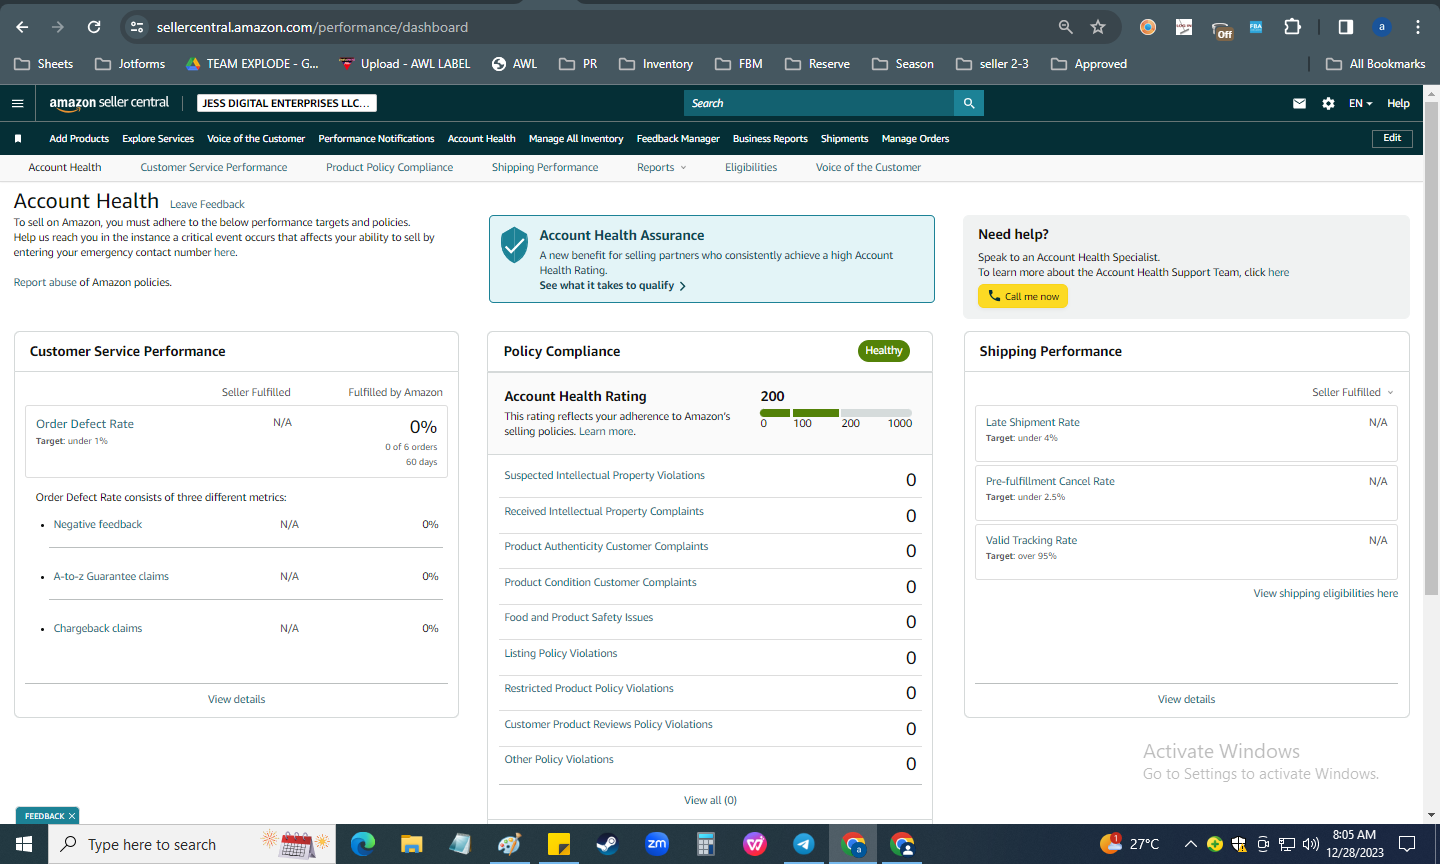
Task: Switch to the Eligibilities tab
Action: (x=751, y=168)
